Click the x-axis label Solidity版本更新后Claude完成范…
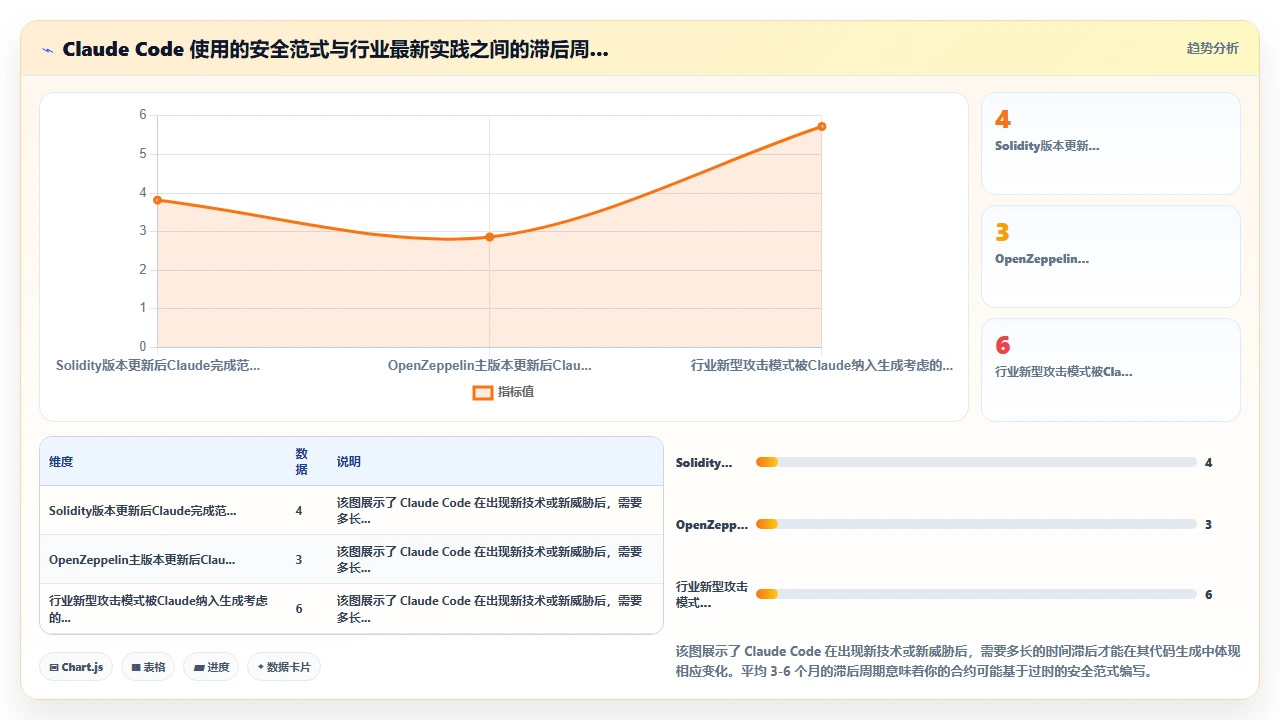The width and height of the screenshot is (1280, 720). (158, 366)
